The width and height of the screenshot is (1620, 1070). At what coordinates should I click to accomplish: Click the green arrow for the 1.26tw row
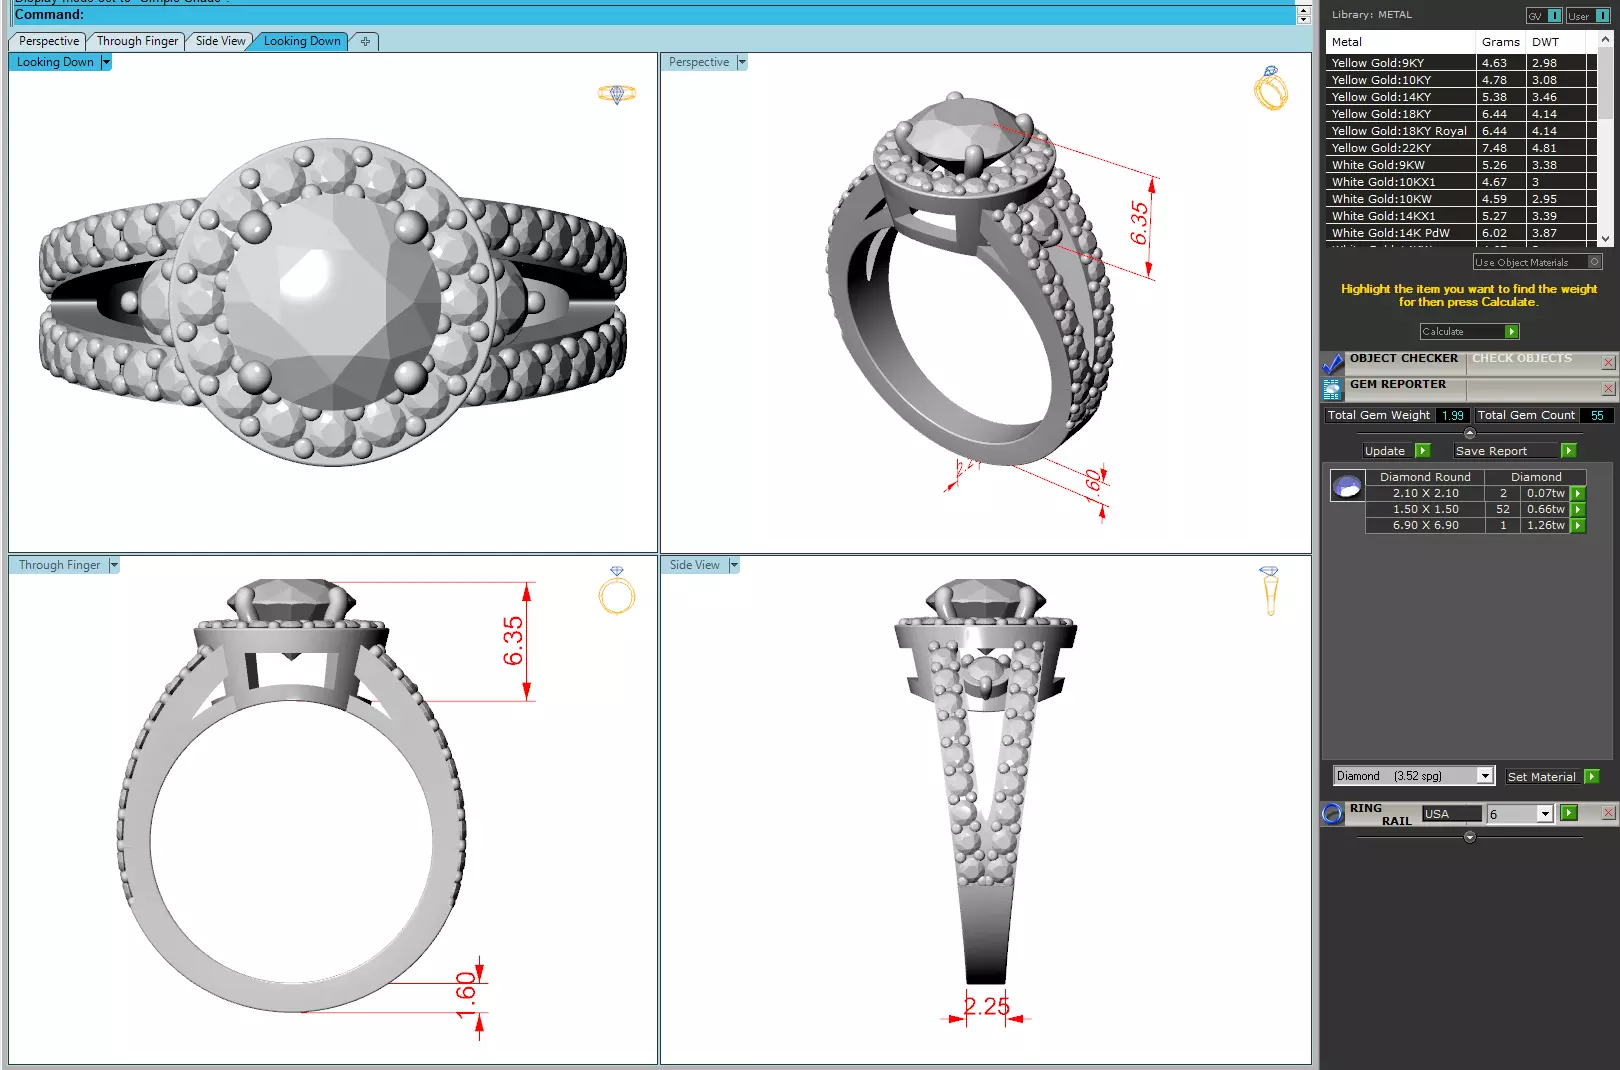[x=1578, y=526]
